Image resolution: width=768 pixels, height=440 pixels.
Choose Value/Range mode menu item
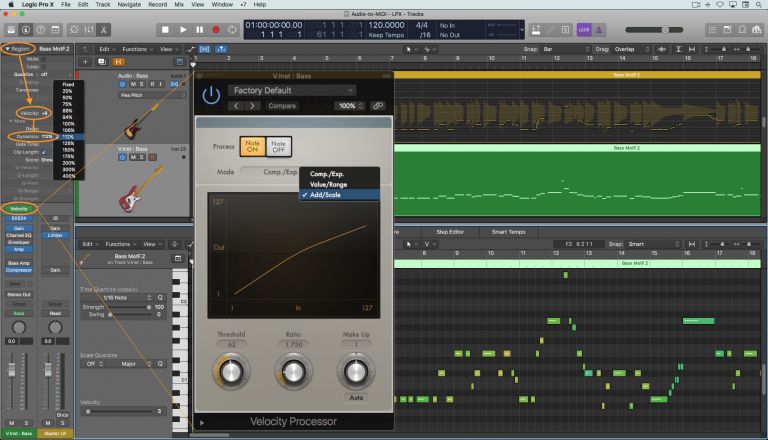tap(339, 184)
